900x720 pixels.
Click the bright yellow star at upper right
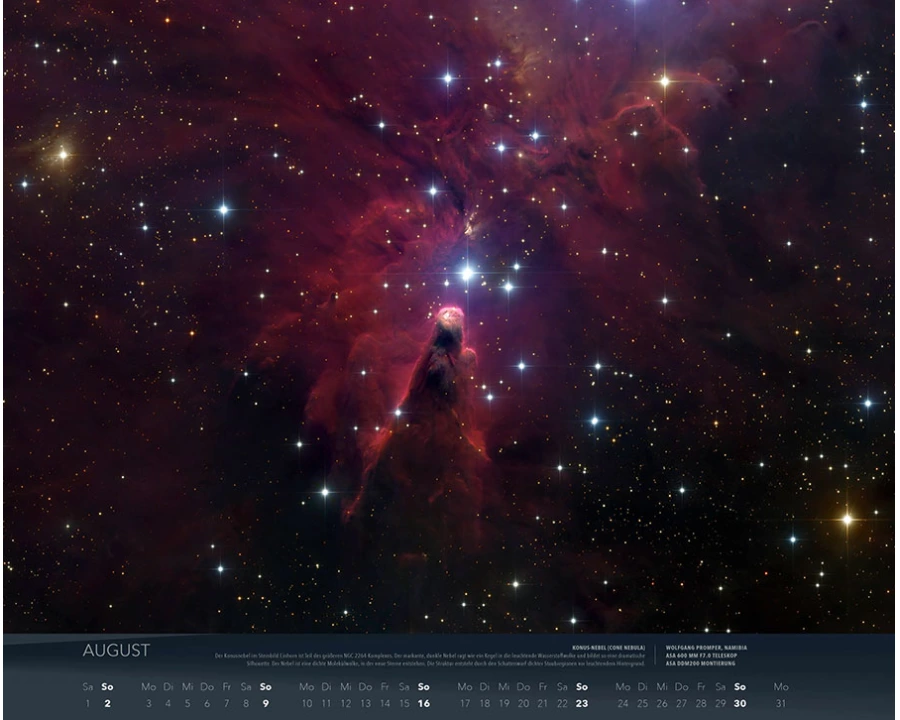(x=664, y=81)
